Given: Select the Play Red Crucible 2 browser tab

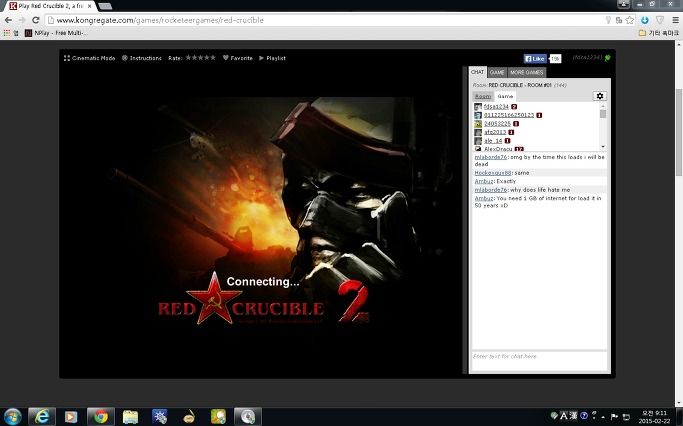Looking at the screenshot, I should [50, 6].
